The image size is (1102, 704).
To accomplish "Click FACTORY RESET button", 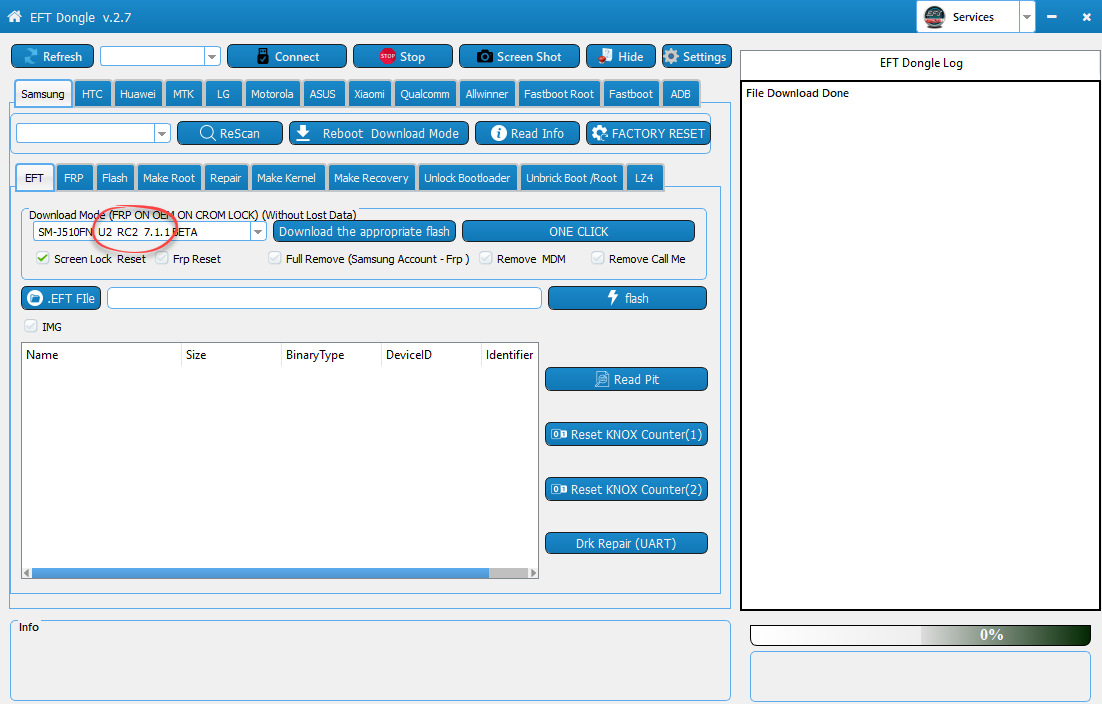I will click(x=648, y=133).
